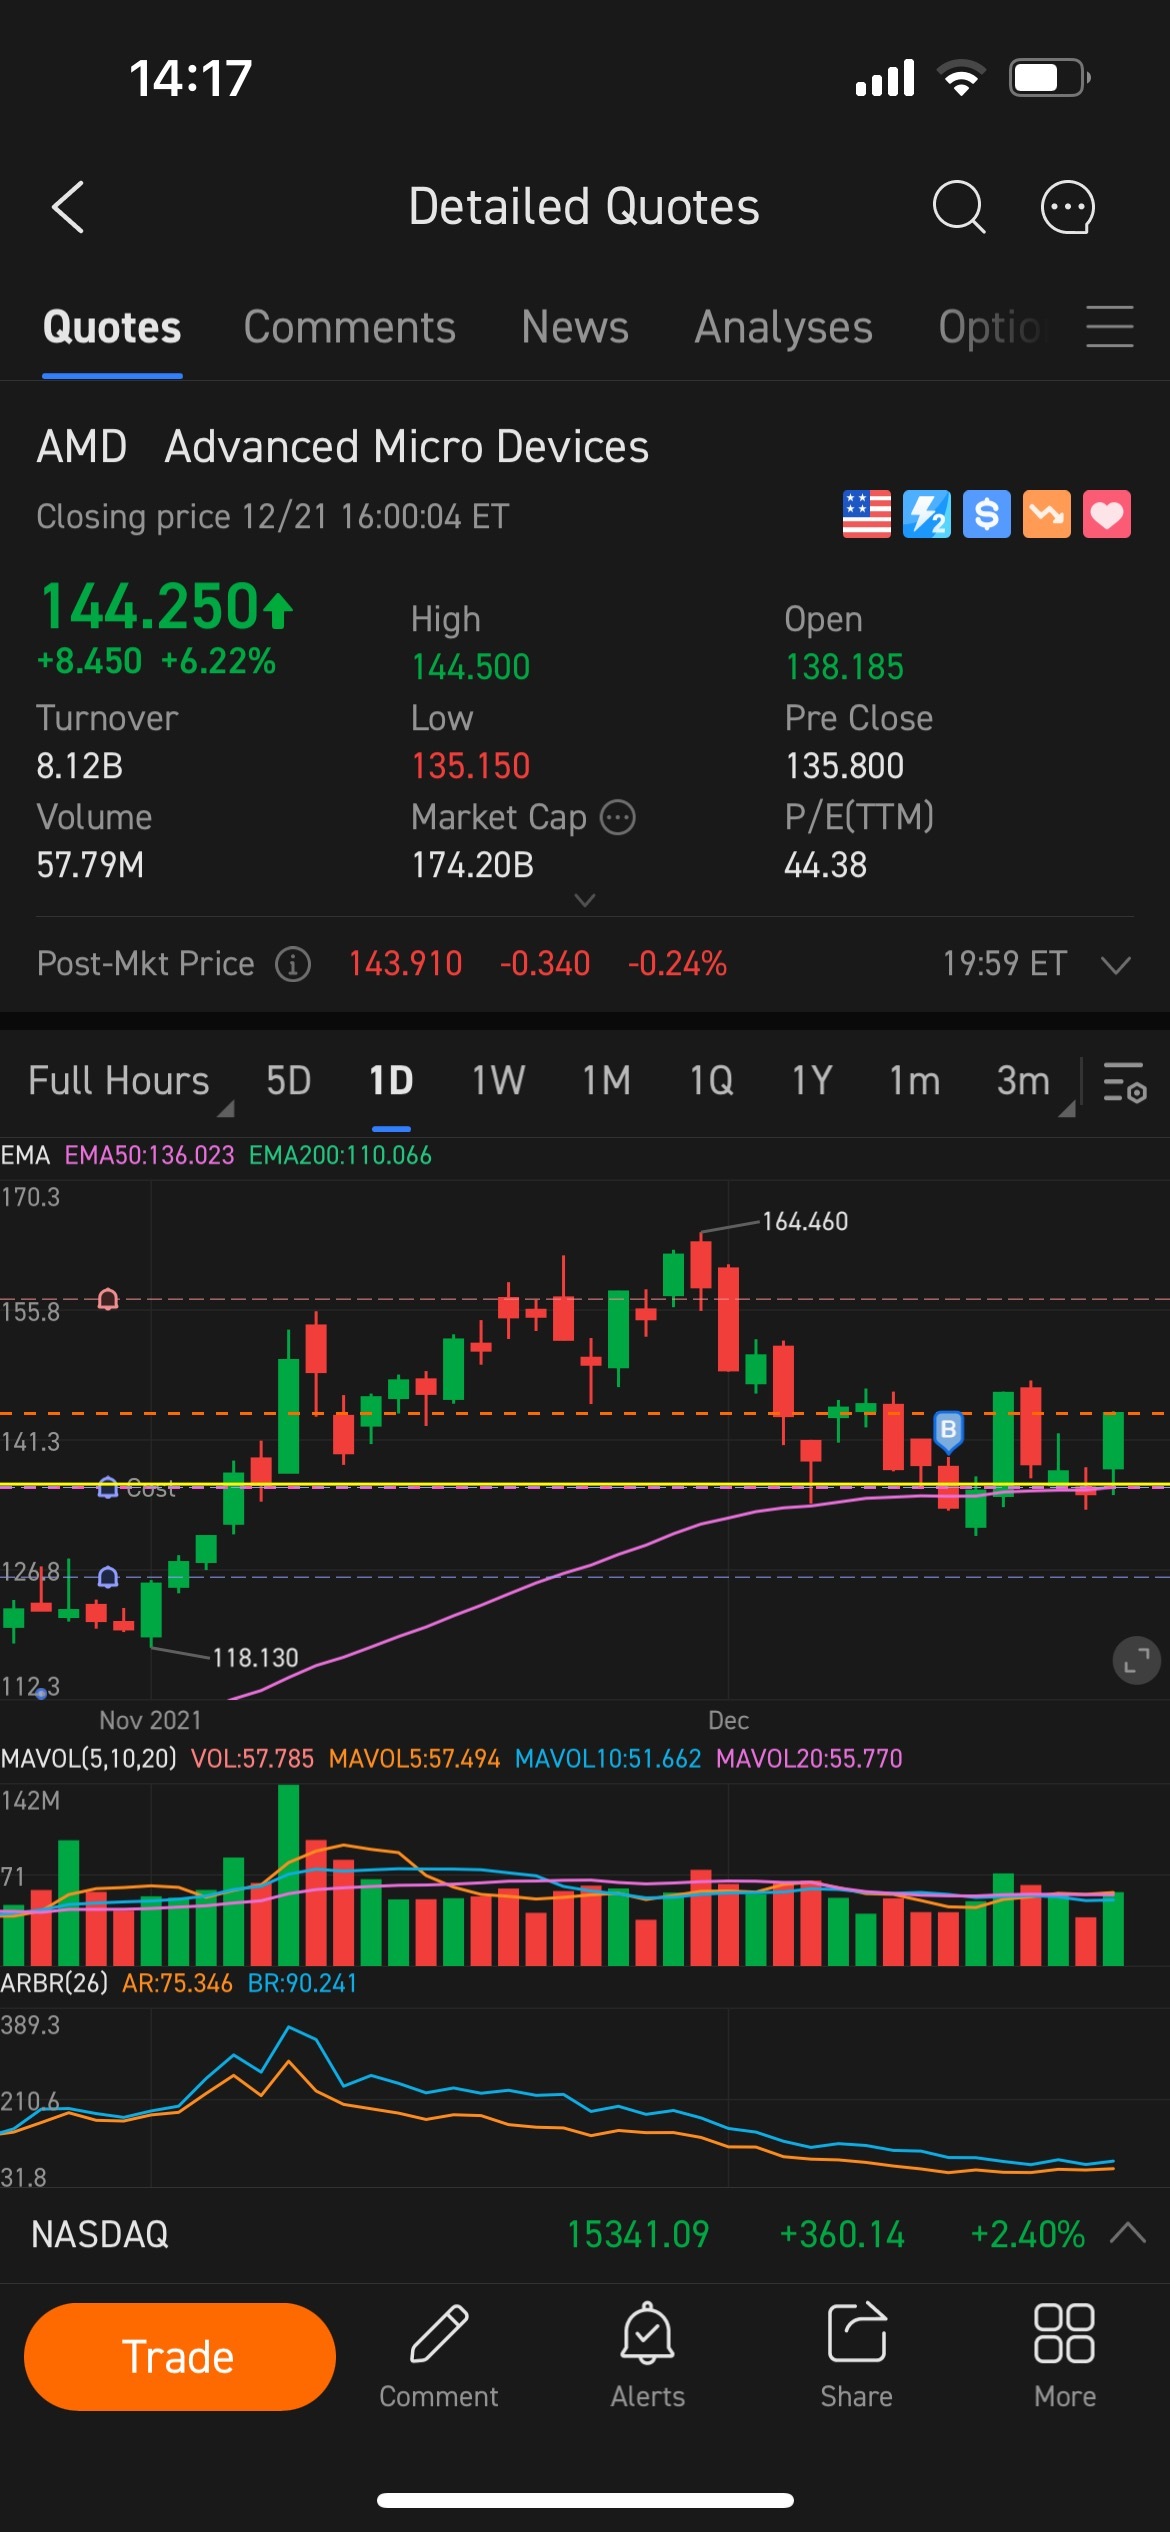Tap the MAVOL(5,10,20) indicator label
The image size is (1170, 2532).
(88, 1758)
